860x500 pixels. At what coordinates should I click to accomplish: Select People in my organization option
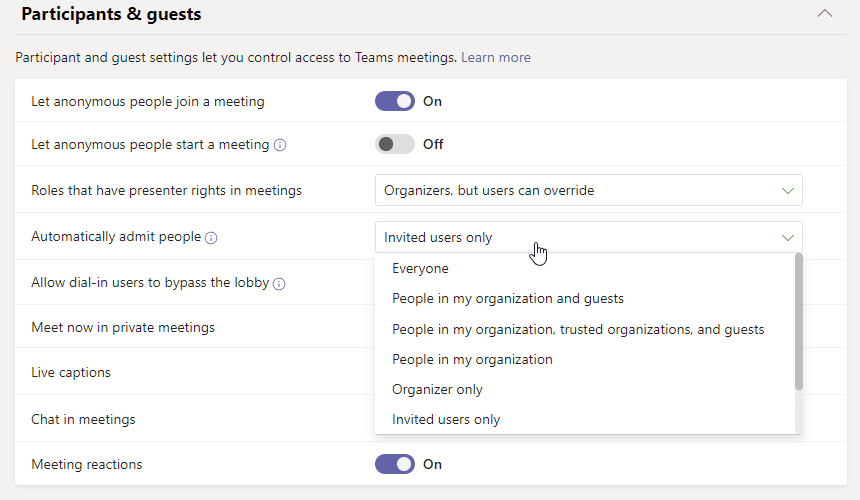point(472,359)
